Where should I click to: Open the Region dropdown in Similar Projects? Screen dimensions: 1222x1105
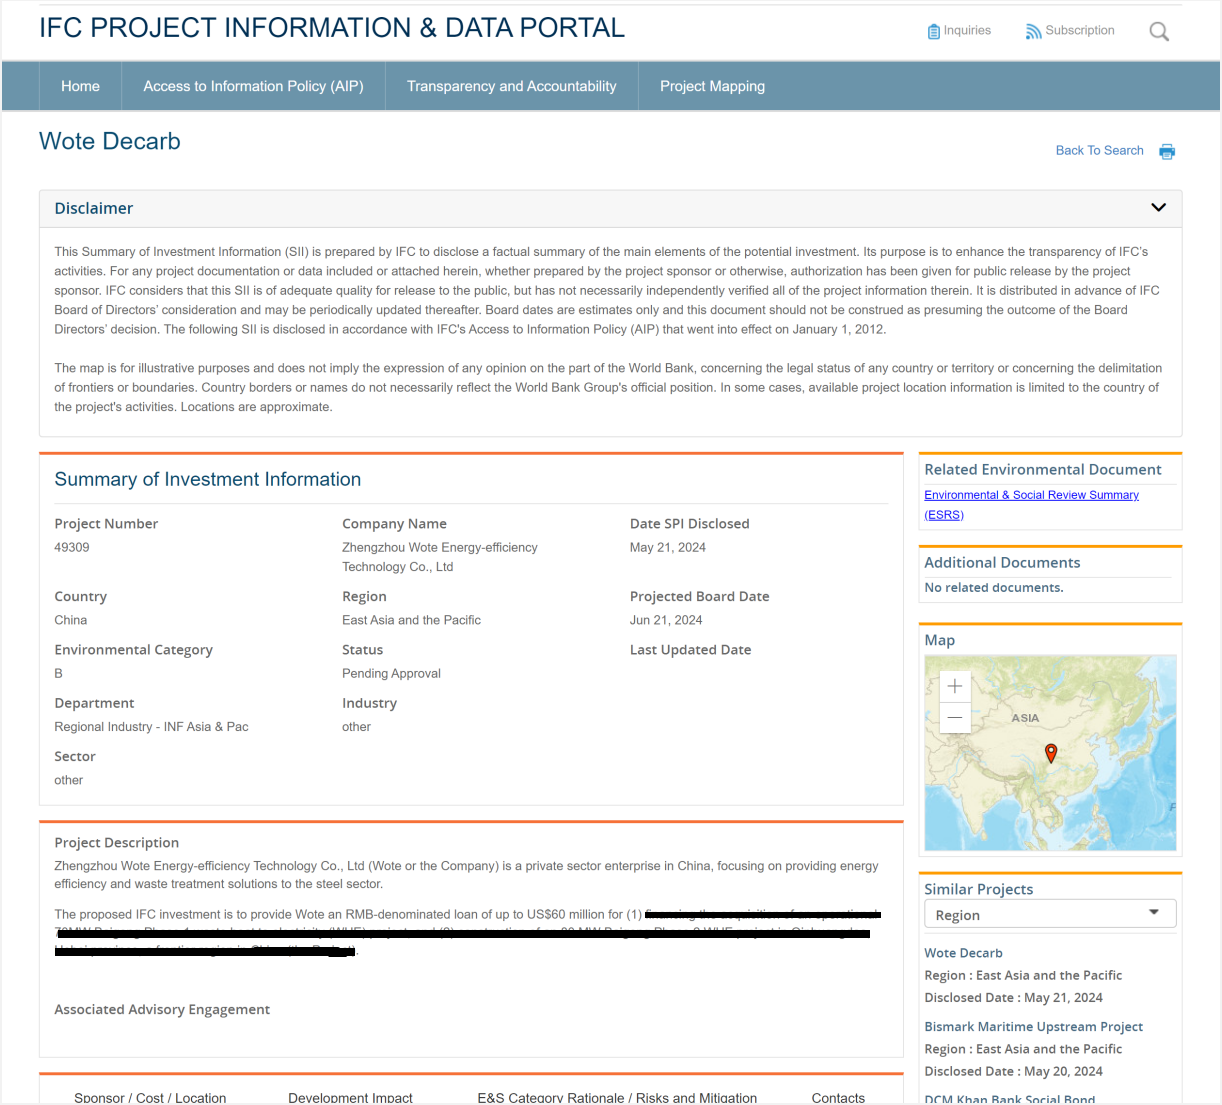(x=1049, y=914)
